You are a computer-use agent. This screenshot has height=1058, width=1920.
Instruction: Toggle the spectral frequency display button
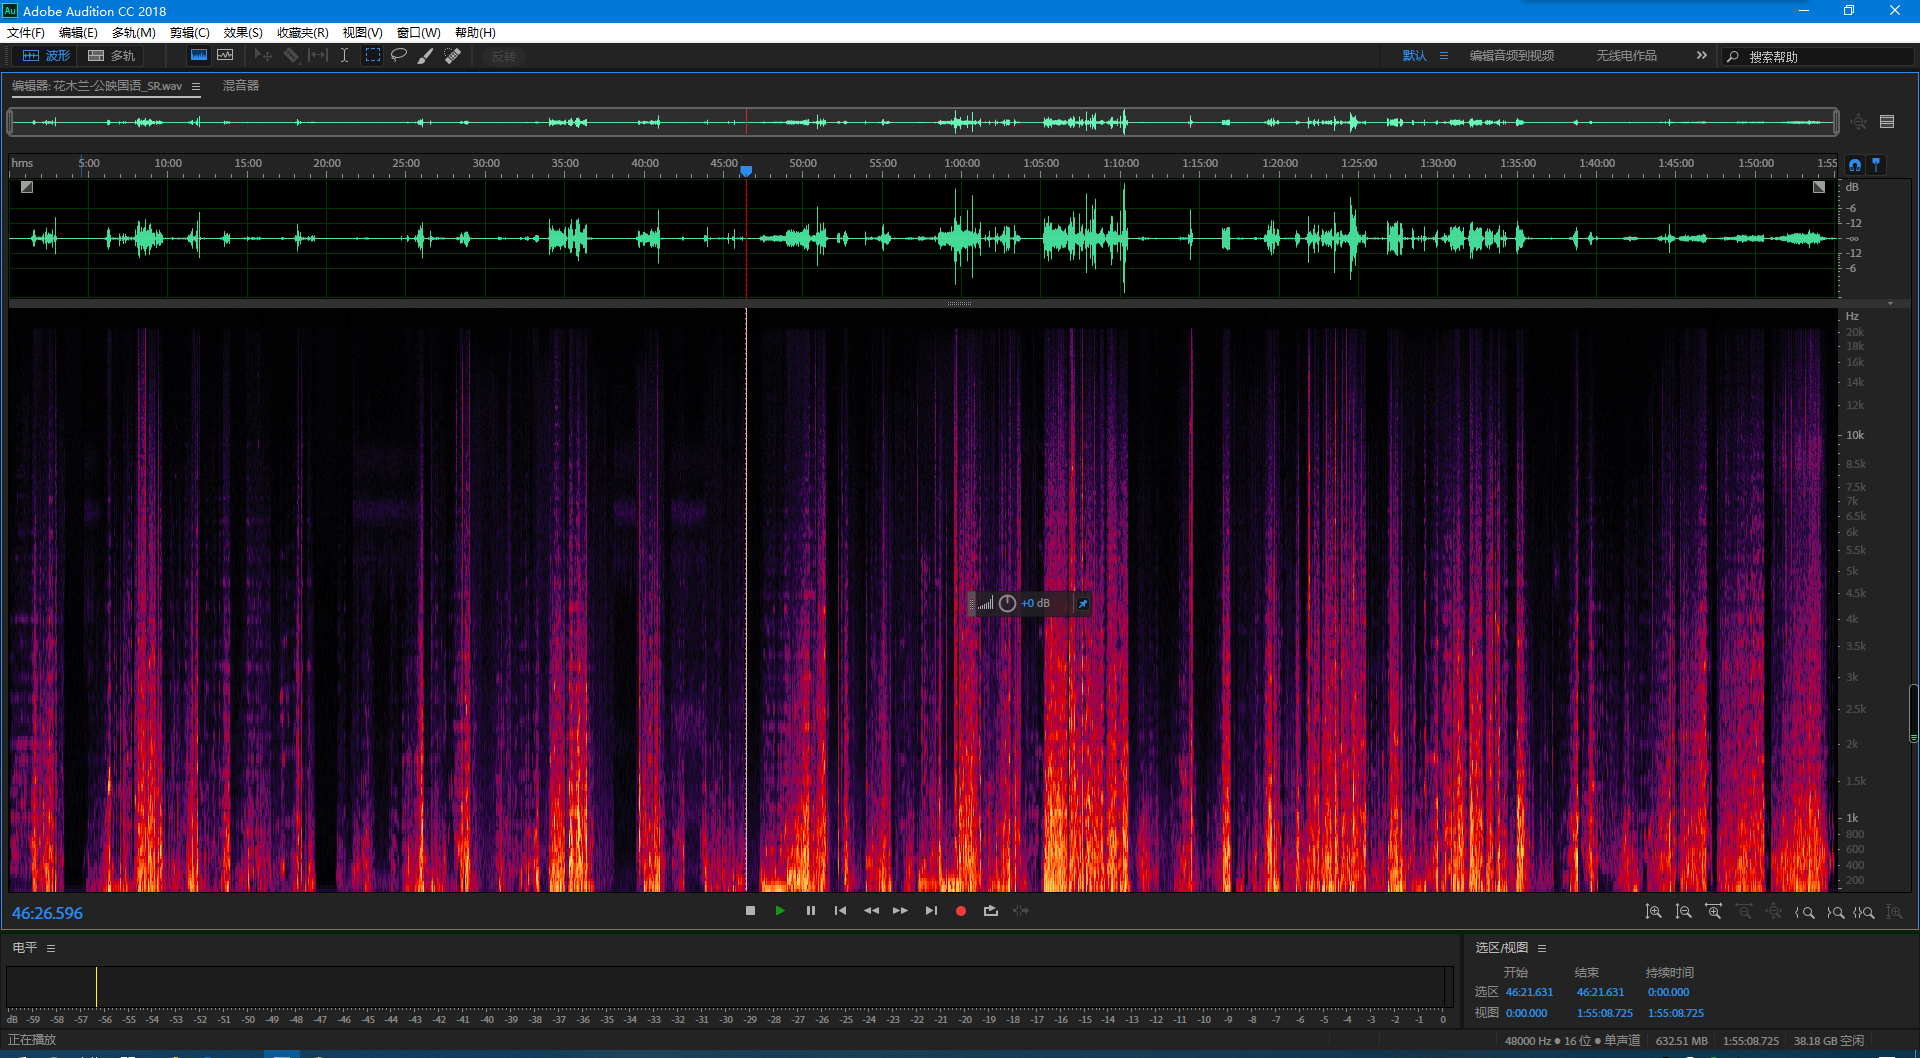(199, 56)
